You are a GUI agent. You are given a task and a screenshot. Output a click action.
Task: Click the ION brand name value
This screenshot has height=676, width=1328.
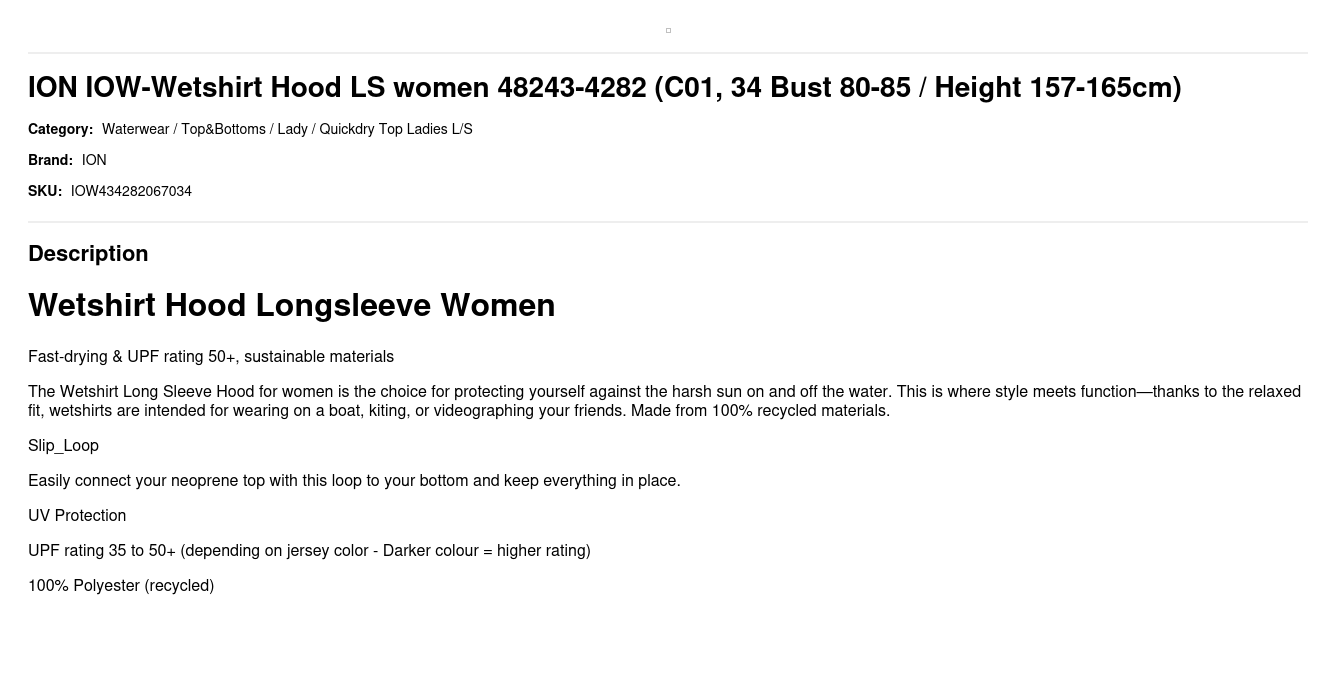[x=94, y=160]
